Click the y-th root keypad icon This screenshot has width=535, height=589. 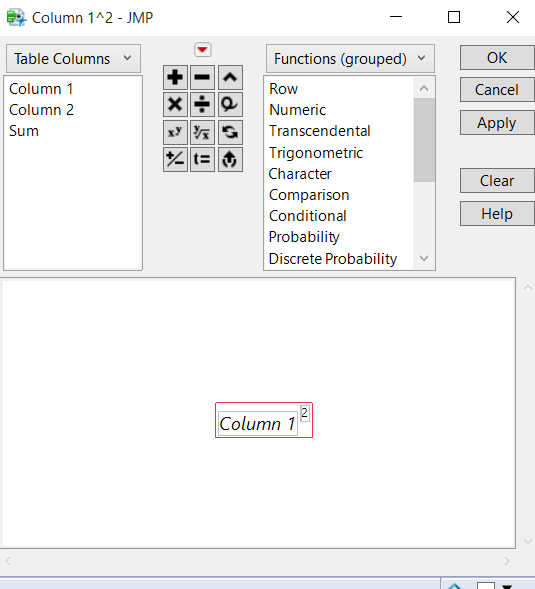pos(203,132)
